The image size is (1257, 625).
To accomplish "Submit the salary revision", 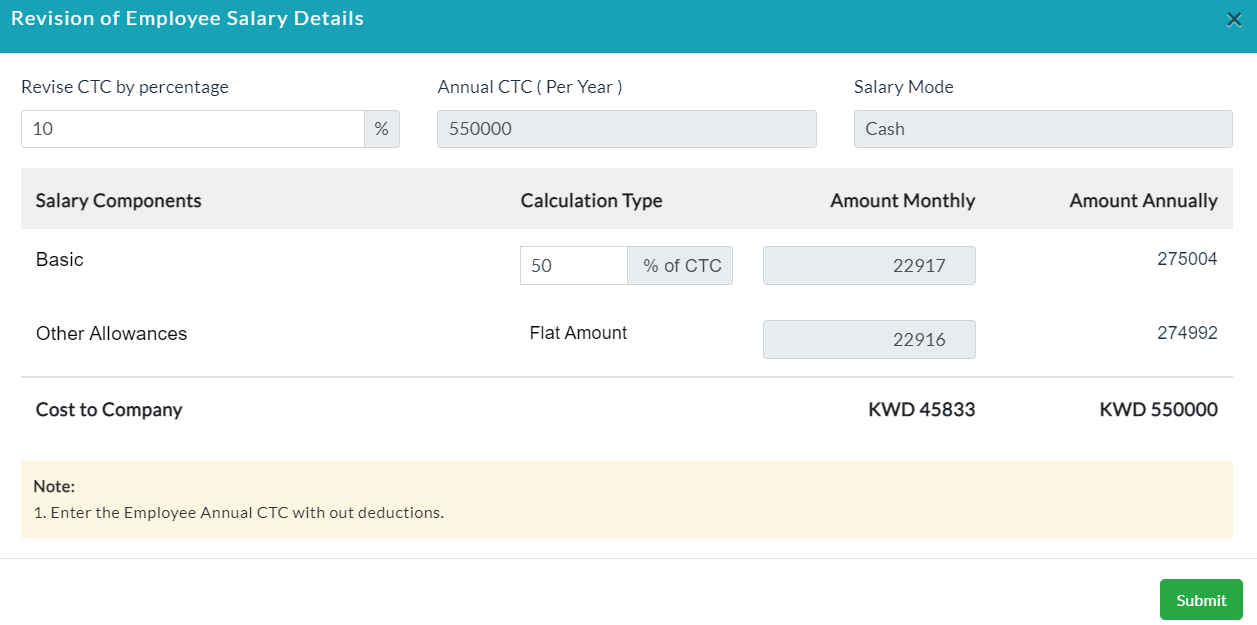I will [x=1201, y=600].
